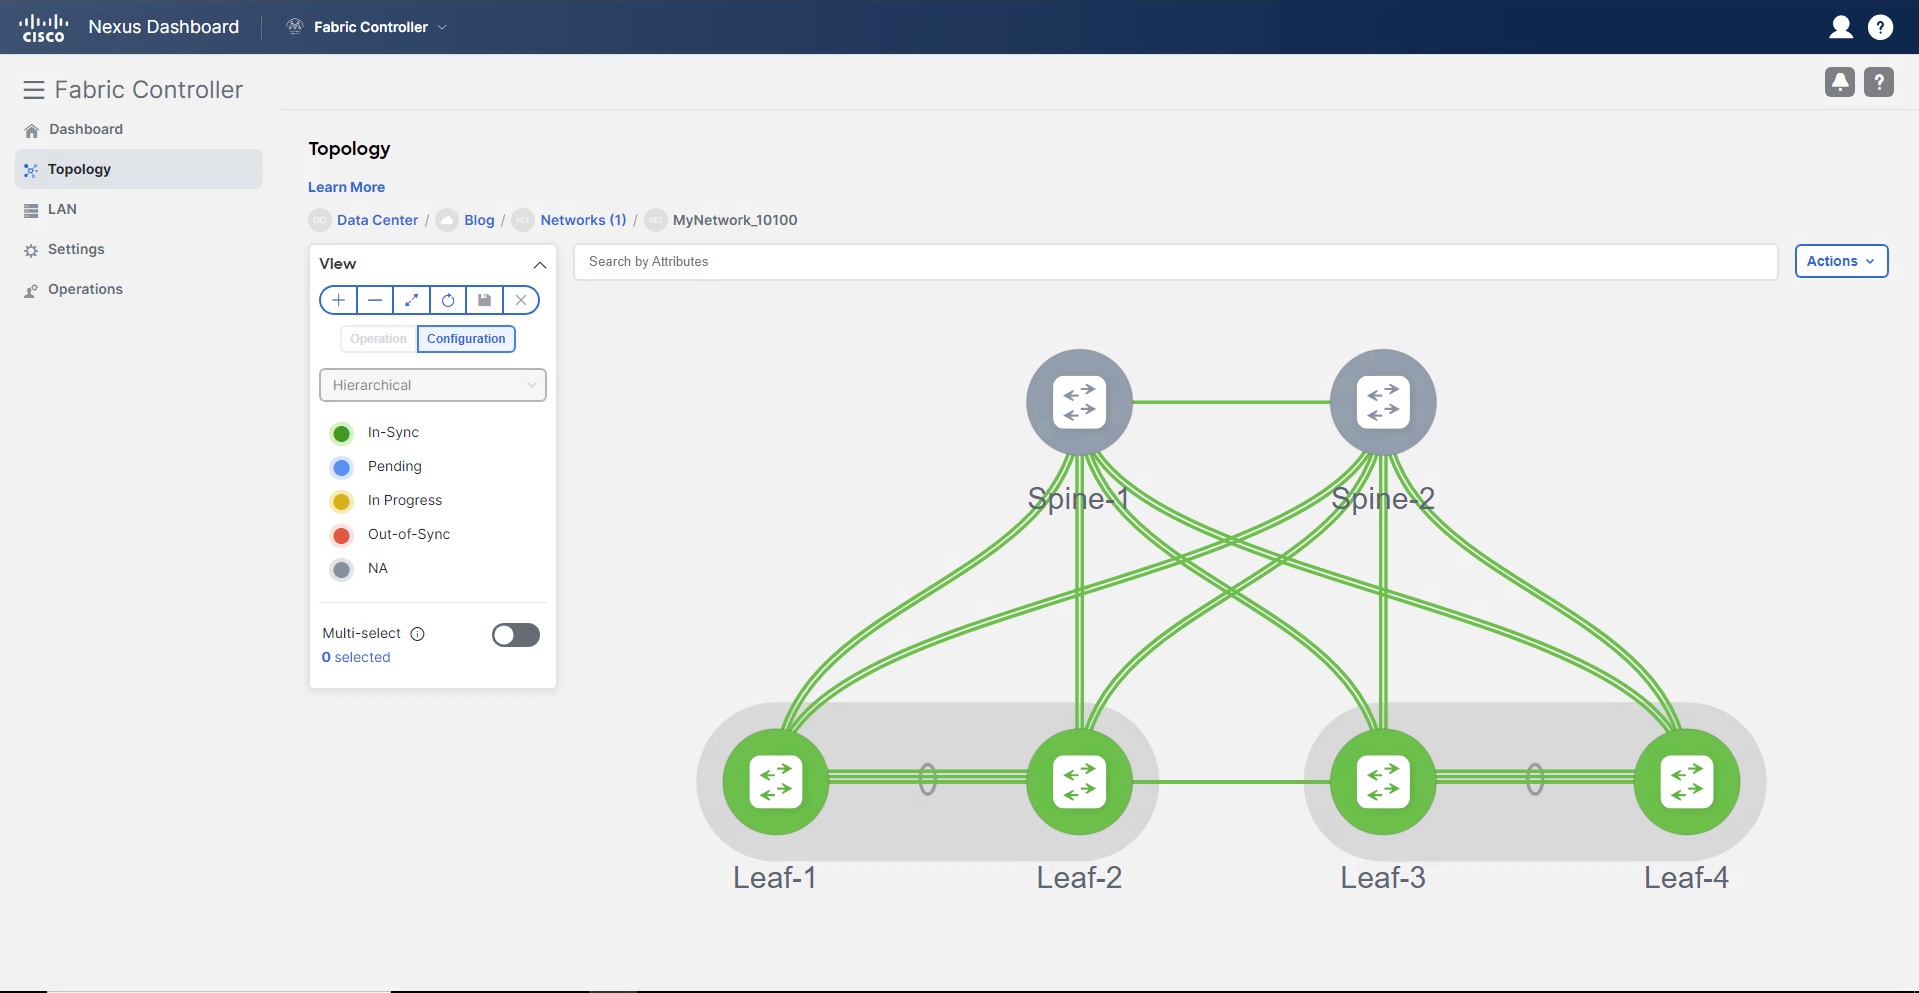Zoom out the topology view
Screen dimensions: 1919x993
point(375,300)
